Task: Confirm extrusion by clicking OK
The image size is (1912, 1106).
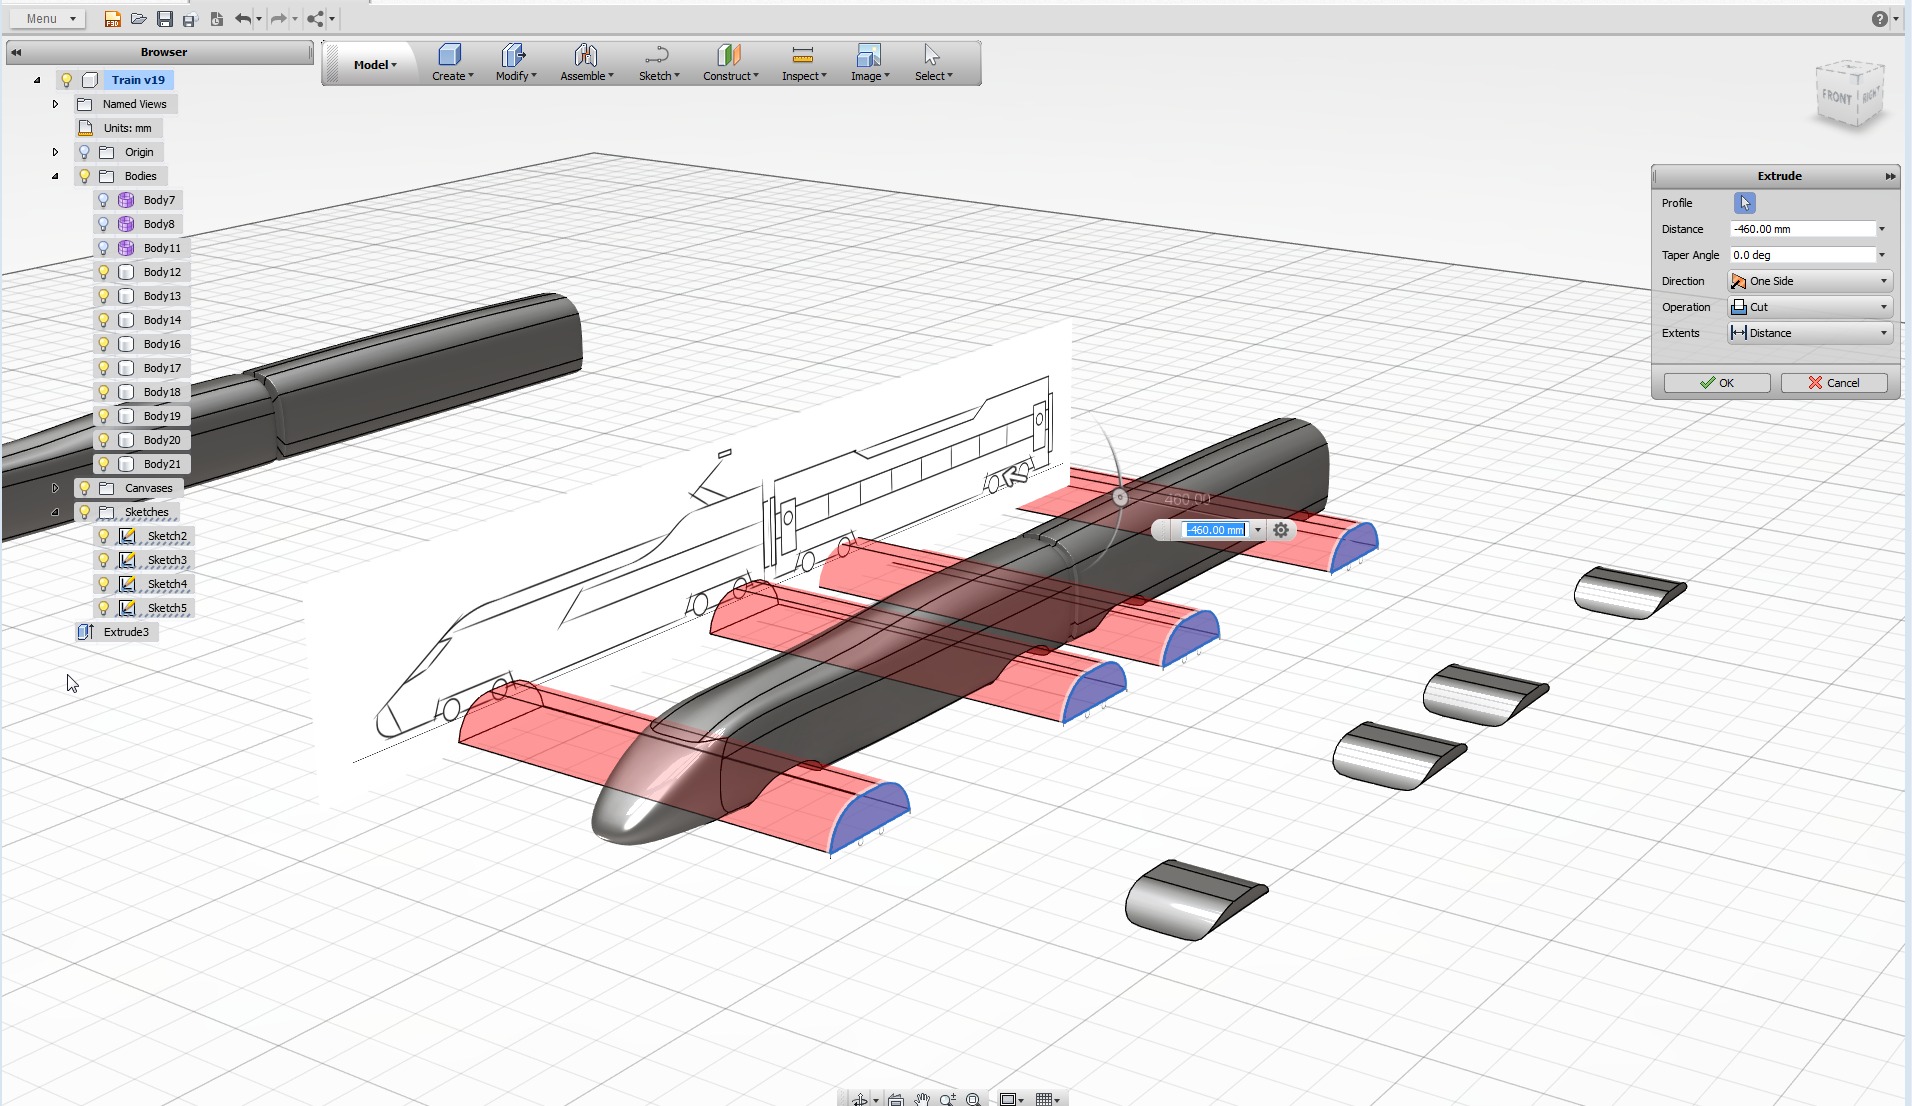Action: tap(1716, 383)
